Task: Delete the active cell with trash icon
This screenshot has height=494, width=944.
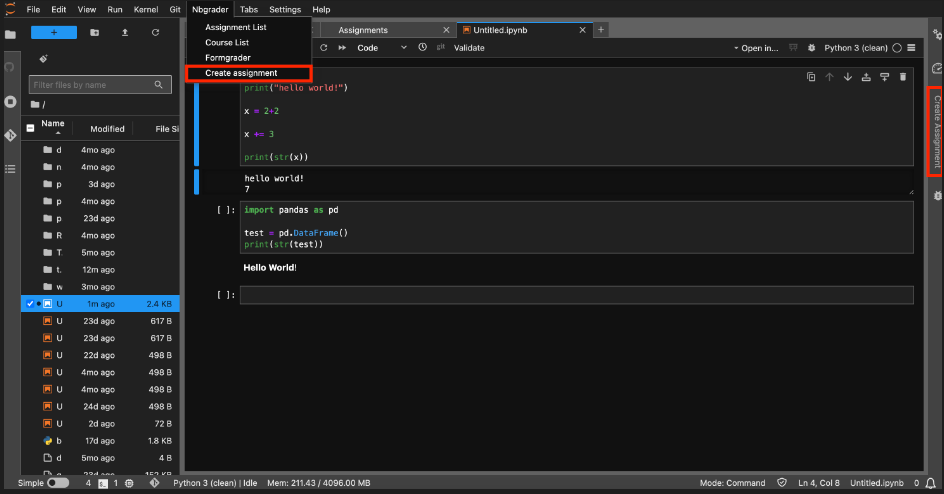Action: [x=902, y=76]
